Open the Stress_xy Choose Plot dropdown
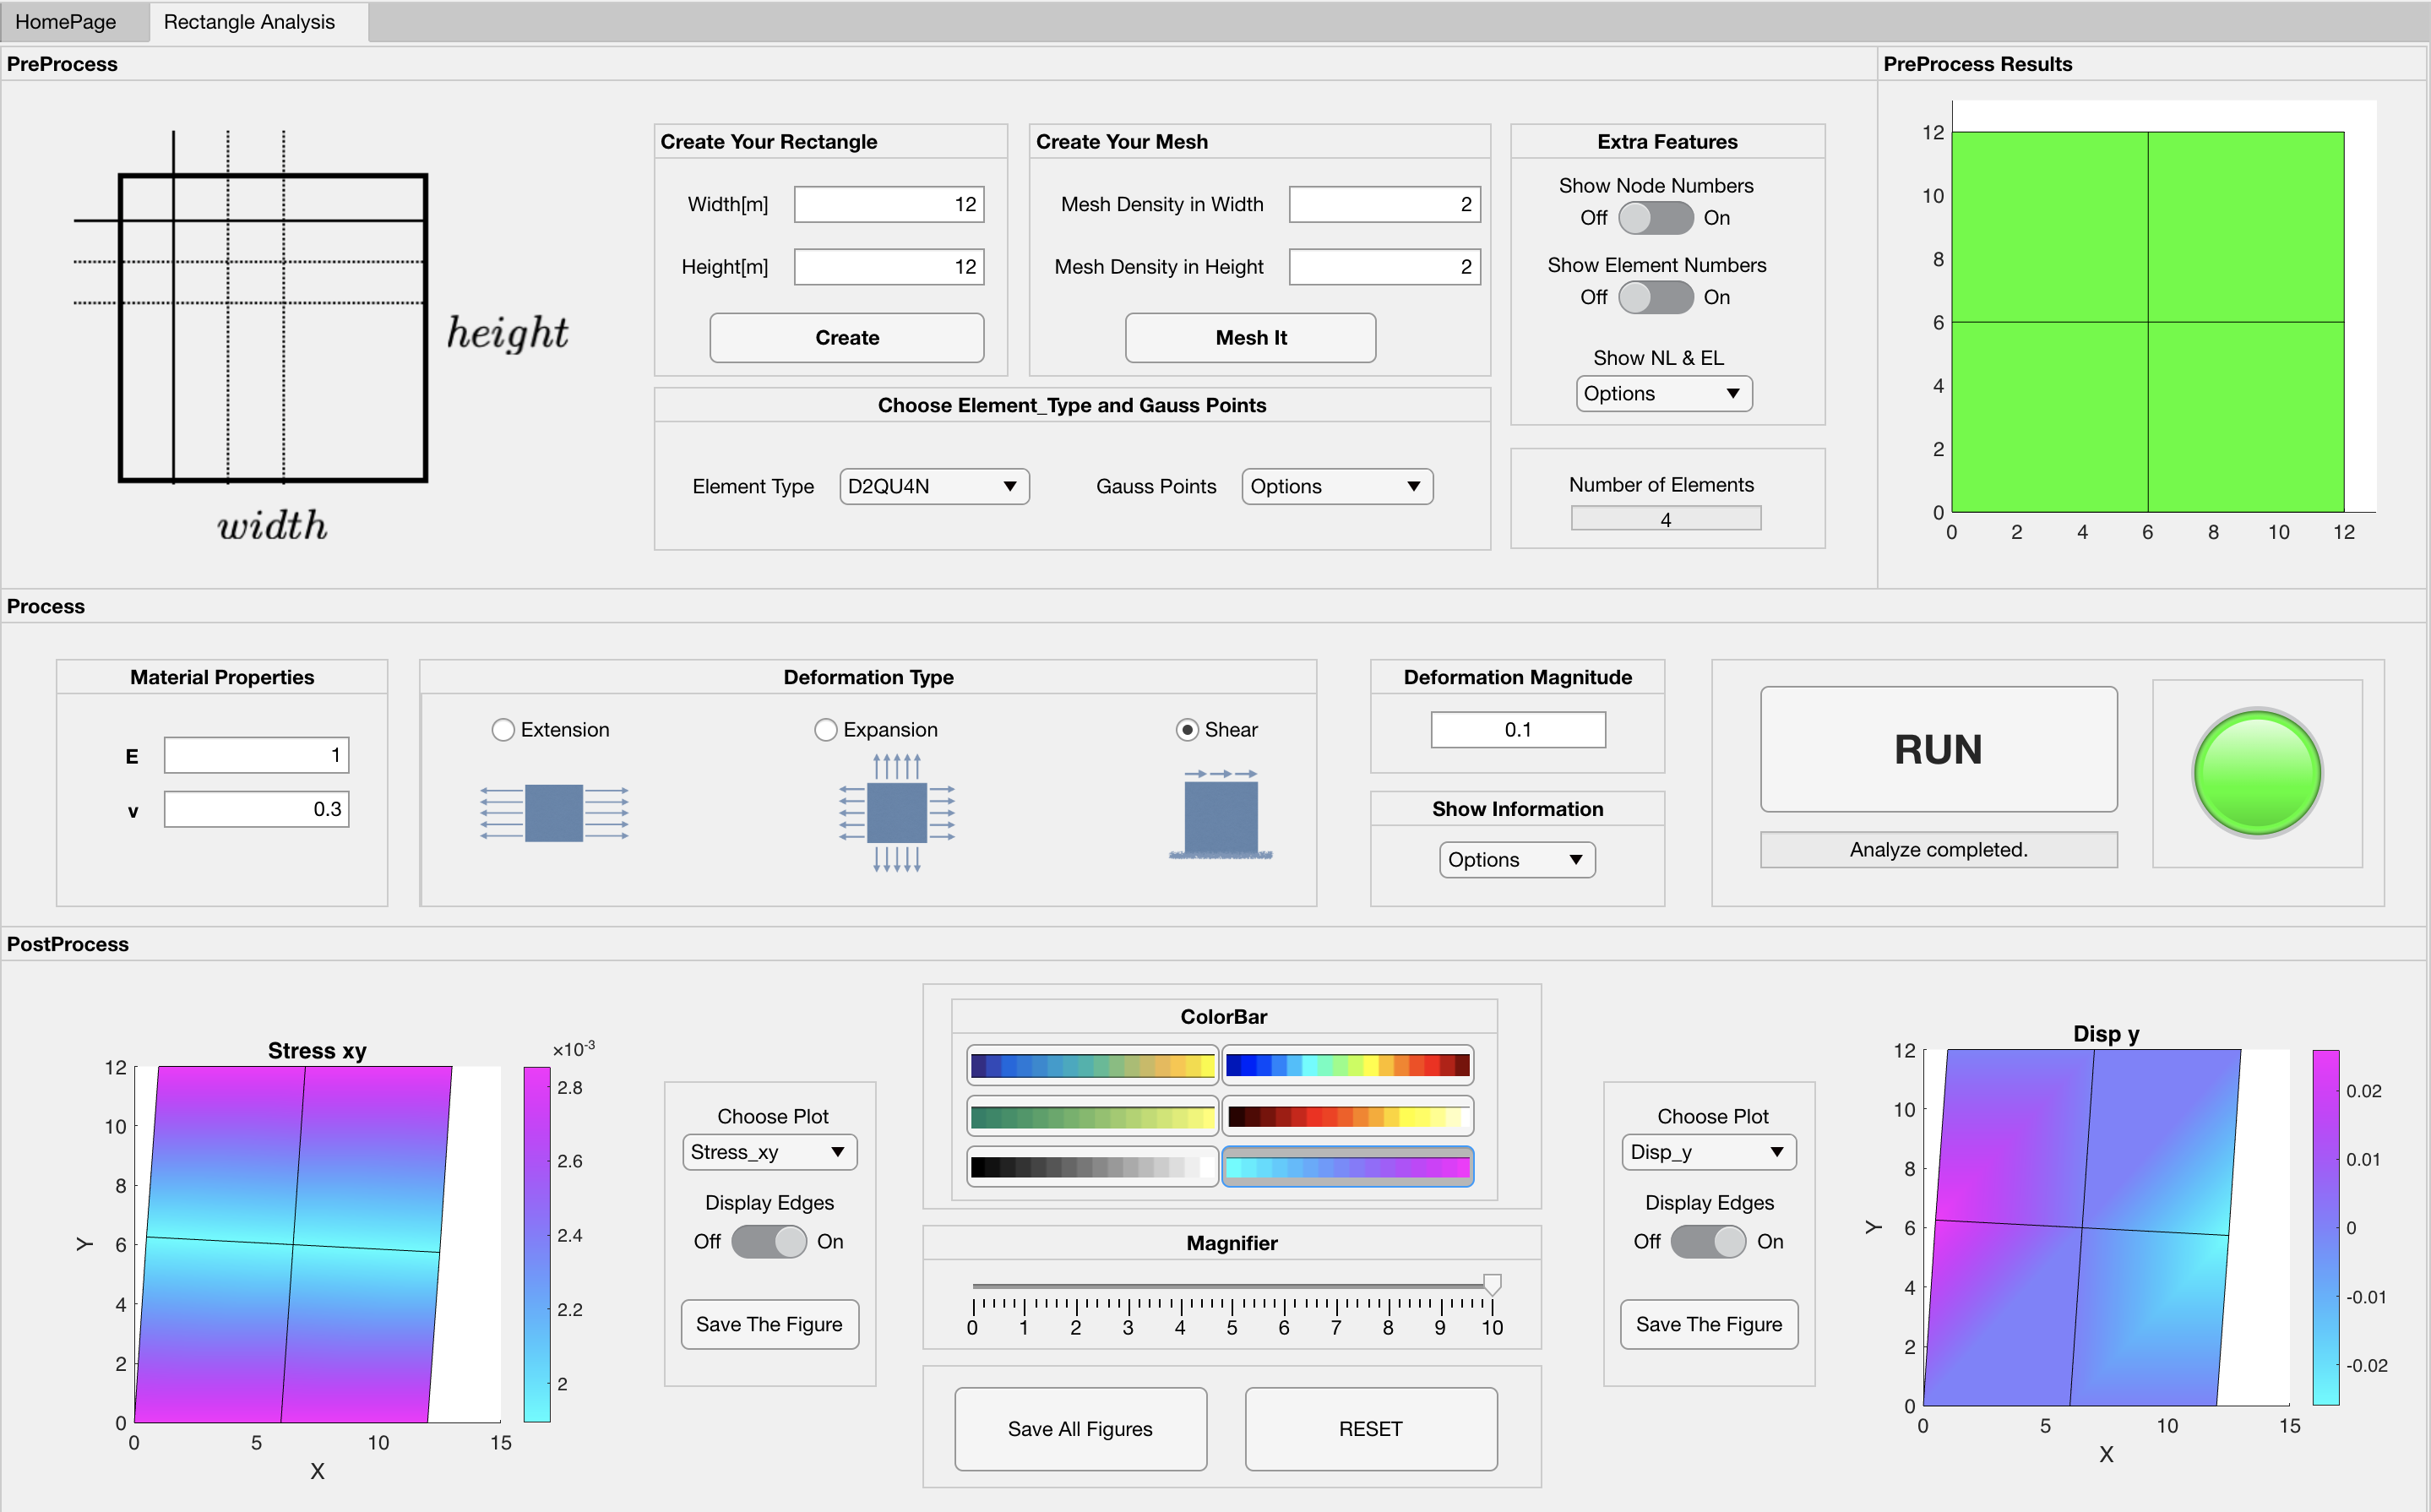This screenshot has height=1512, width=2431. point(769,1152)
